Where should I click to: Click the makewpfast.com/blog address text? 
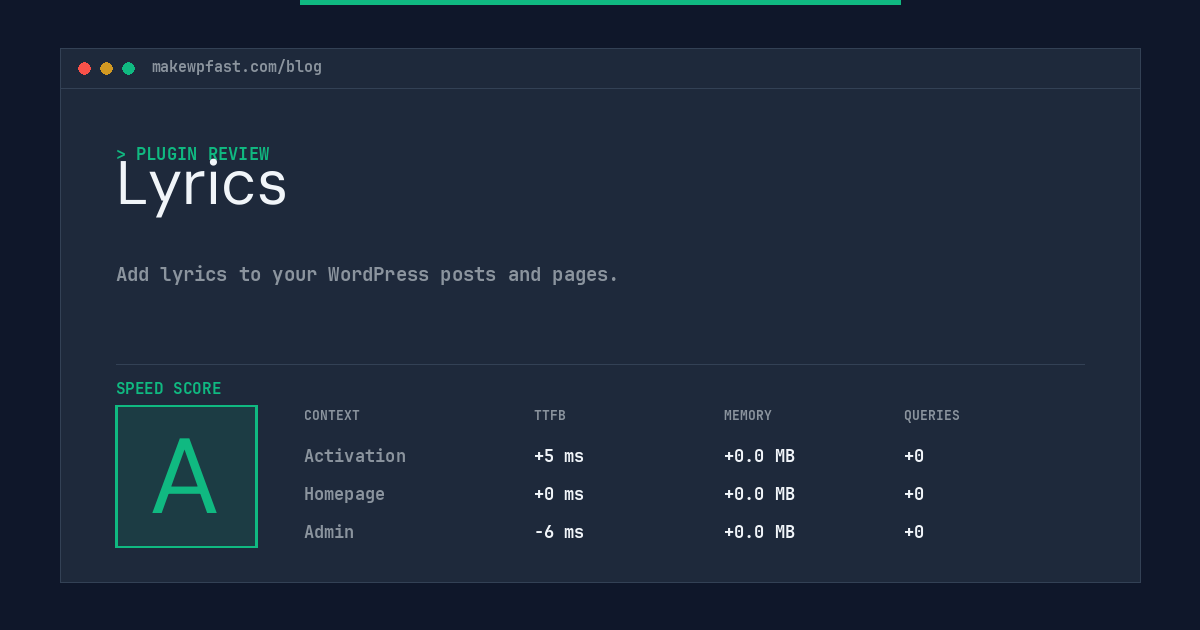[237, 67]
